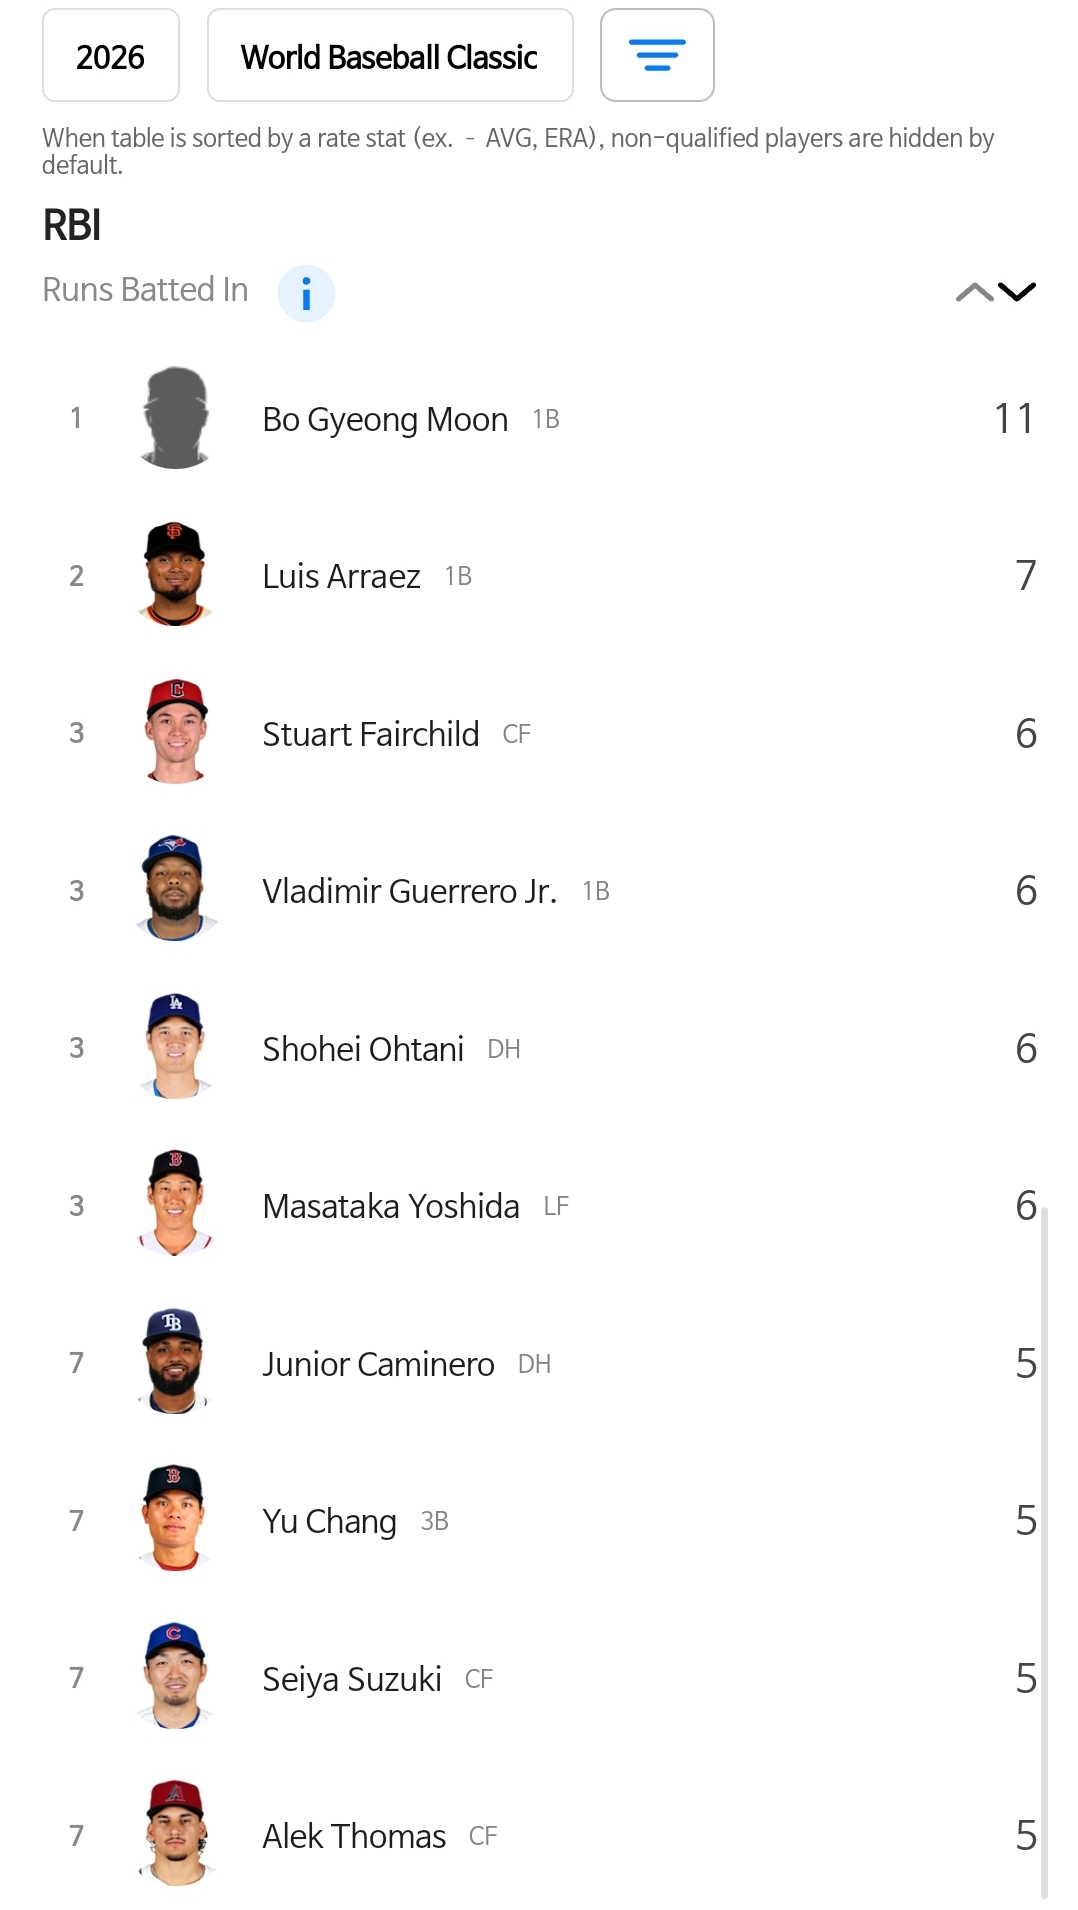Open Masataka Yoshida's player page
The image size is (1078, 1910).
pyautogui.click(x=391, y=1206)
